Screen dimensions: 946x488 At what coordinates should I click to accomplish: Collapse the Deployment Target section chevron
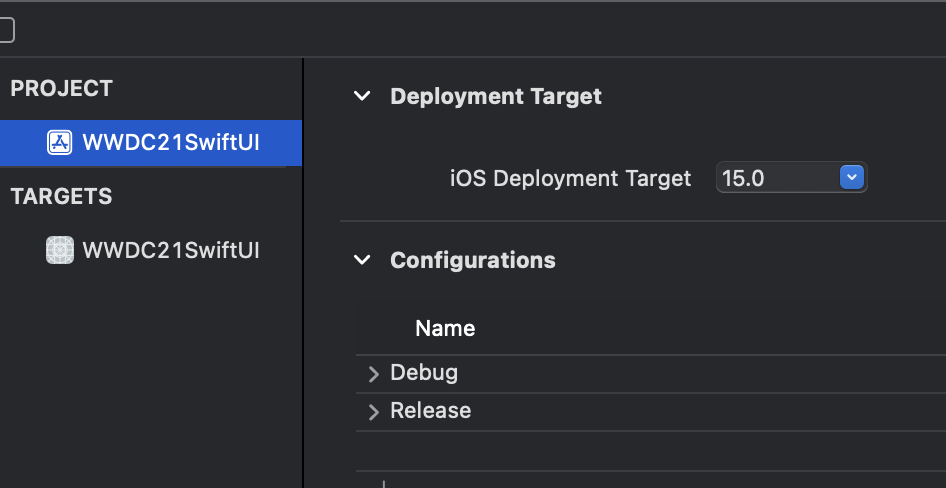(362, 97)
